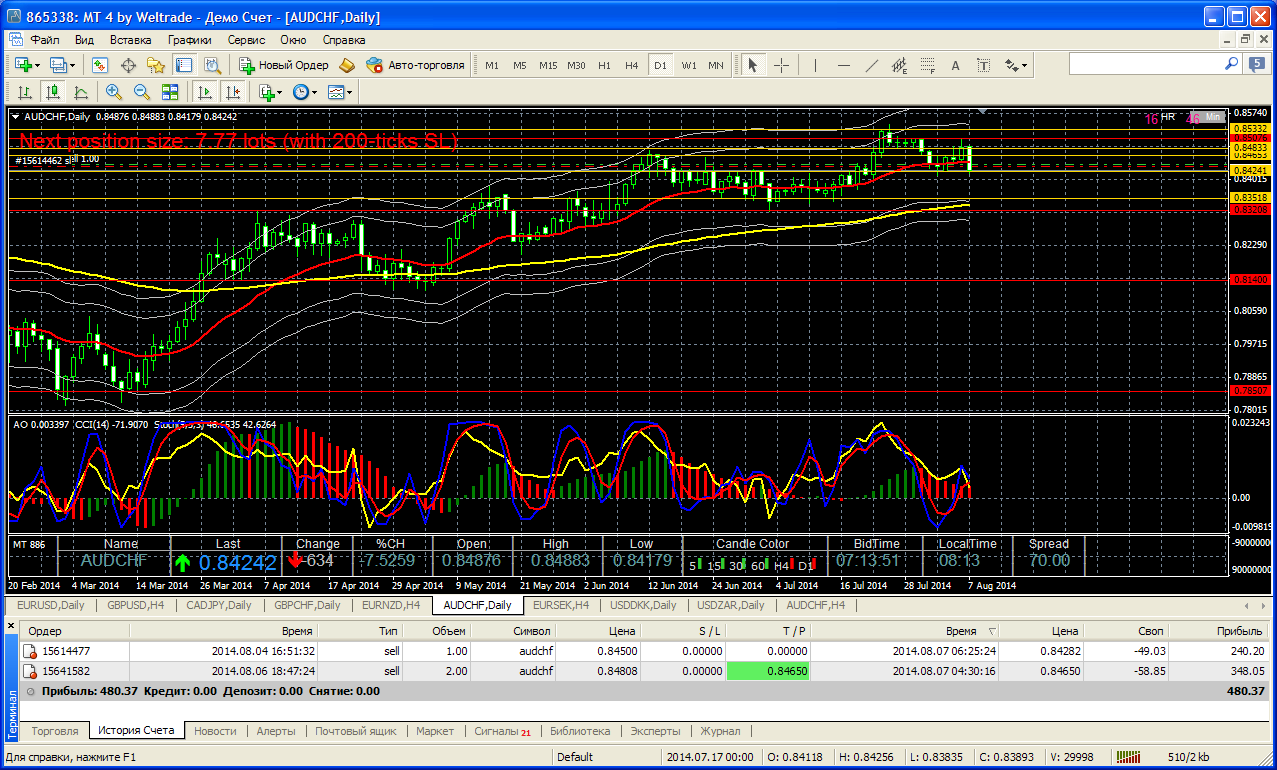Select the draw trendline tool
Viewport: 1277px width, 770px height.
point(871,65)
